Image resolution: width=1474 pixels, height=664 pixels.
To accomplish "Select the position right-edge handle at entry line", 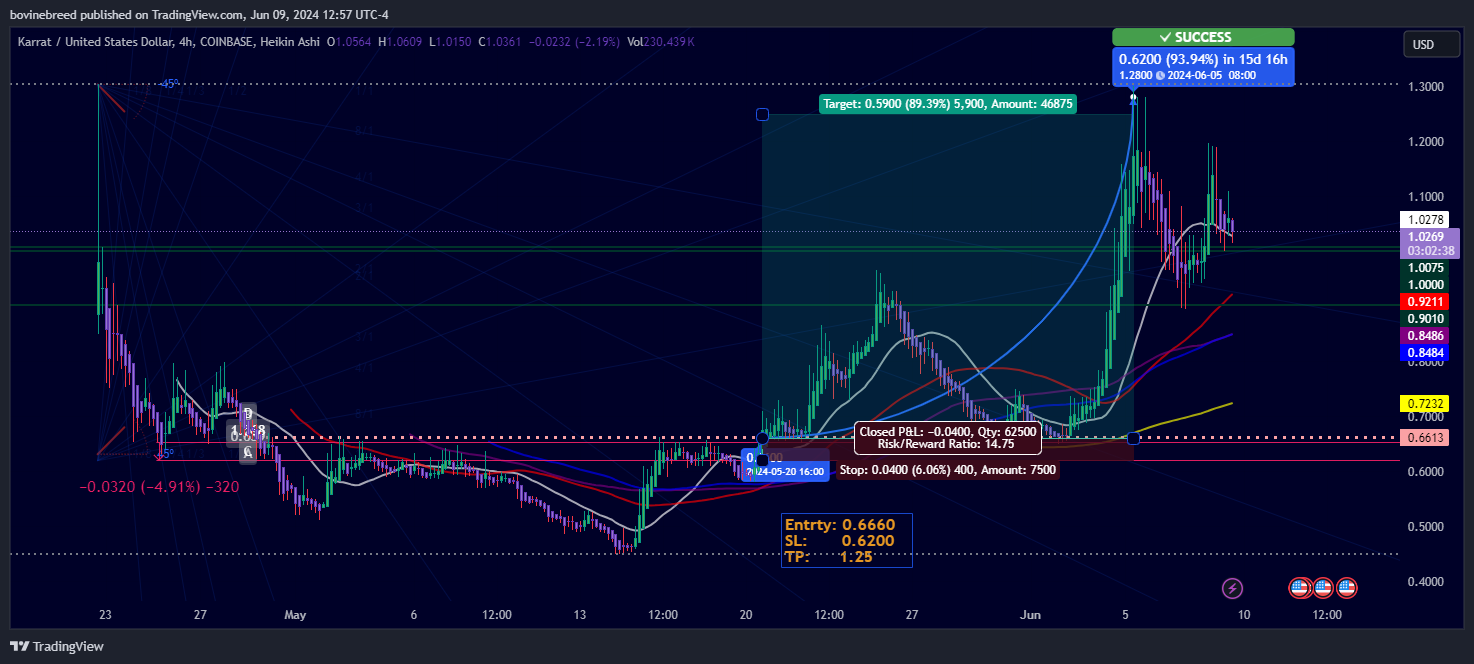I will (x=1133, y=438).
